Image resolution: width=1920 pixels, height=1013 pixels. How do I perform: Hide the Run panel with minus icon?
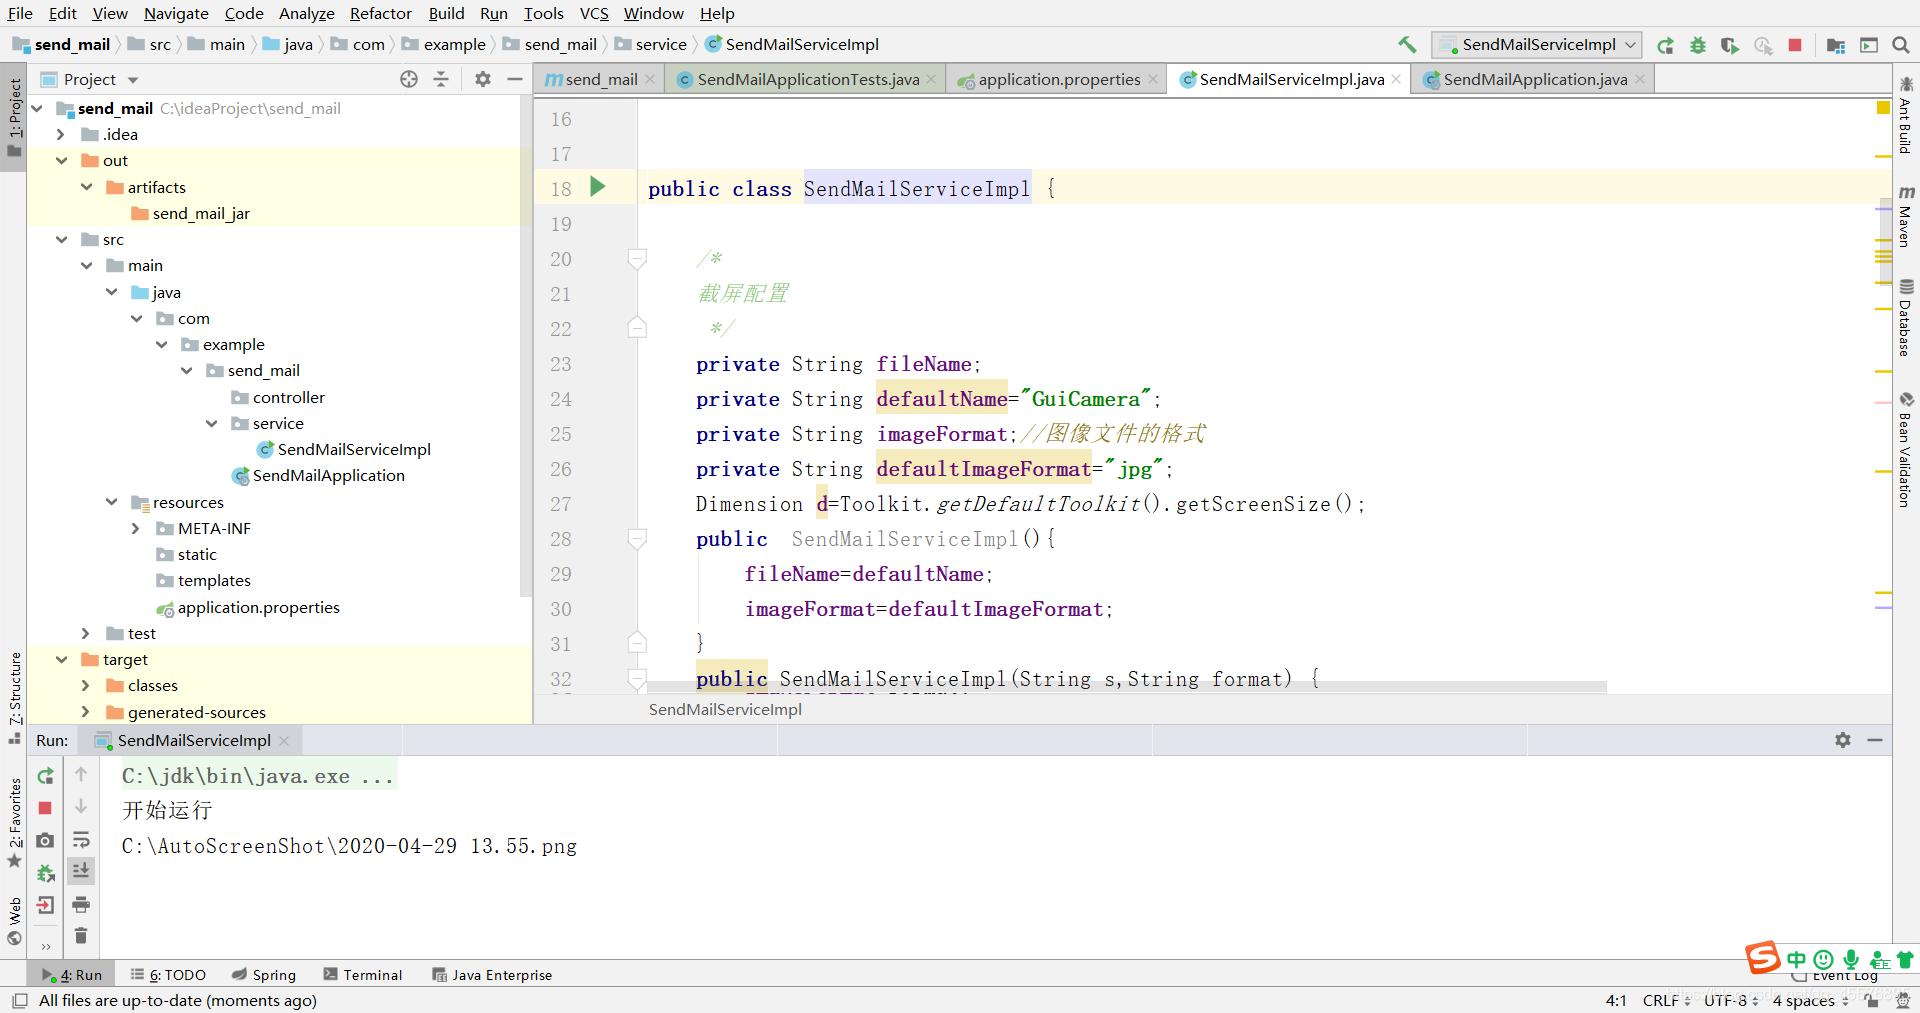click(x=1875, y=740)
